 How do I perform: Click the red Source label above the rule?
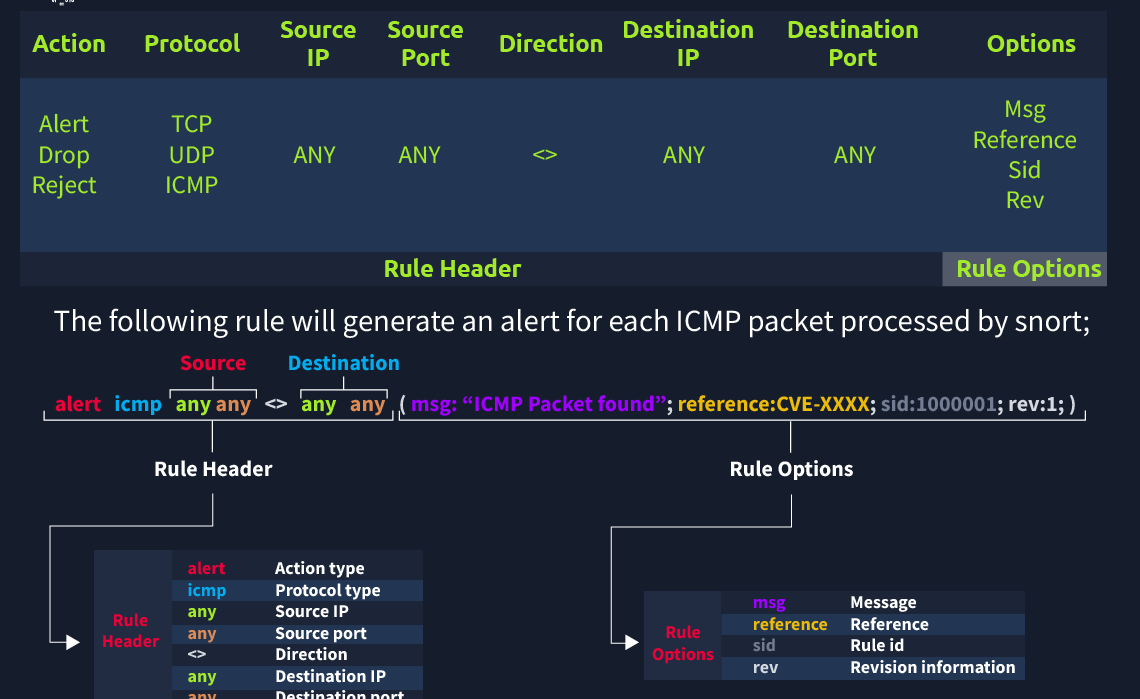[213, 363]
